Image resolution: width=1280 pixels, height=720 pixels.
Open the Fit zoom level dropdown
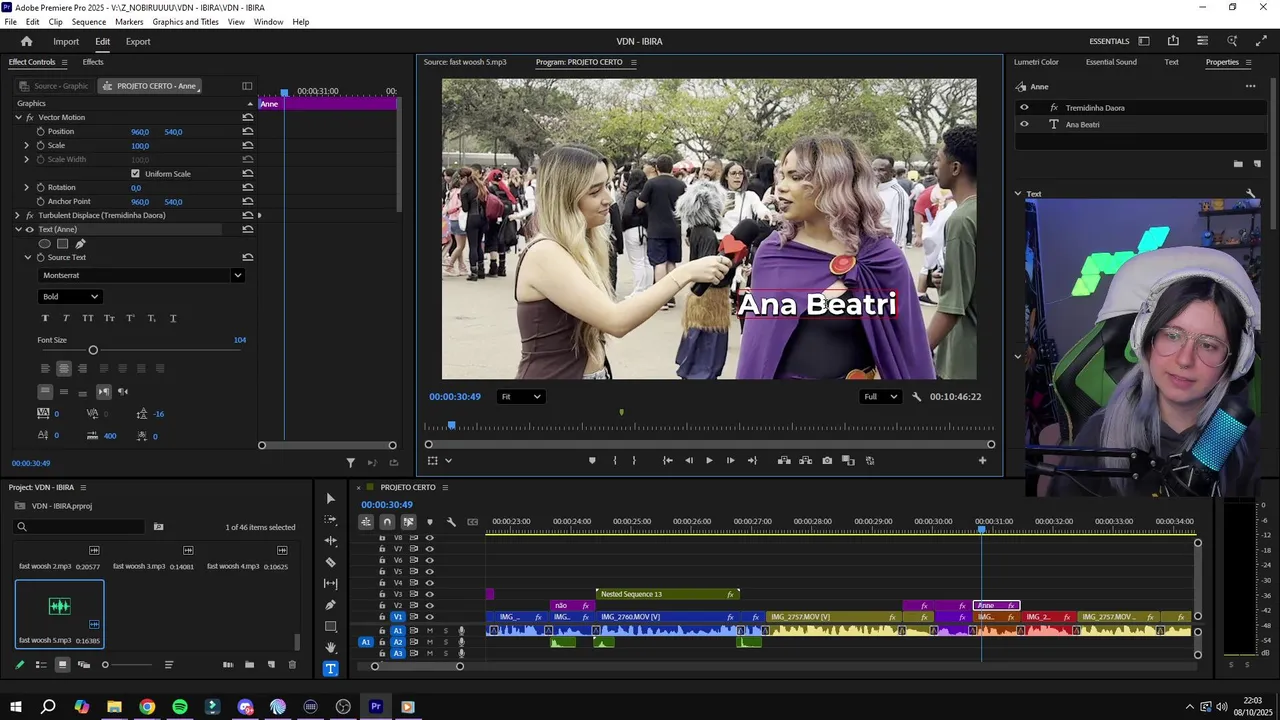[x=521, y=397]
